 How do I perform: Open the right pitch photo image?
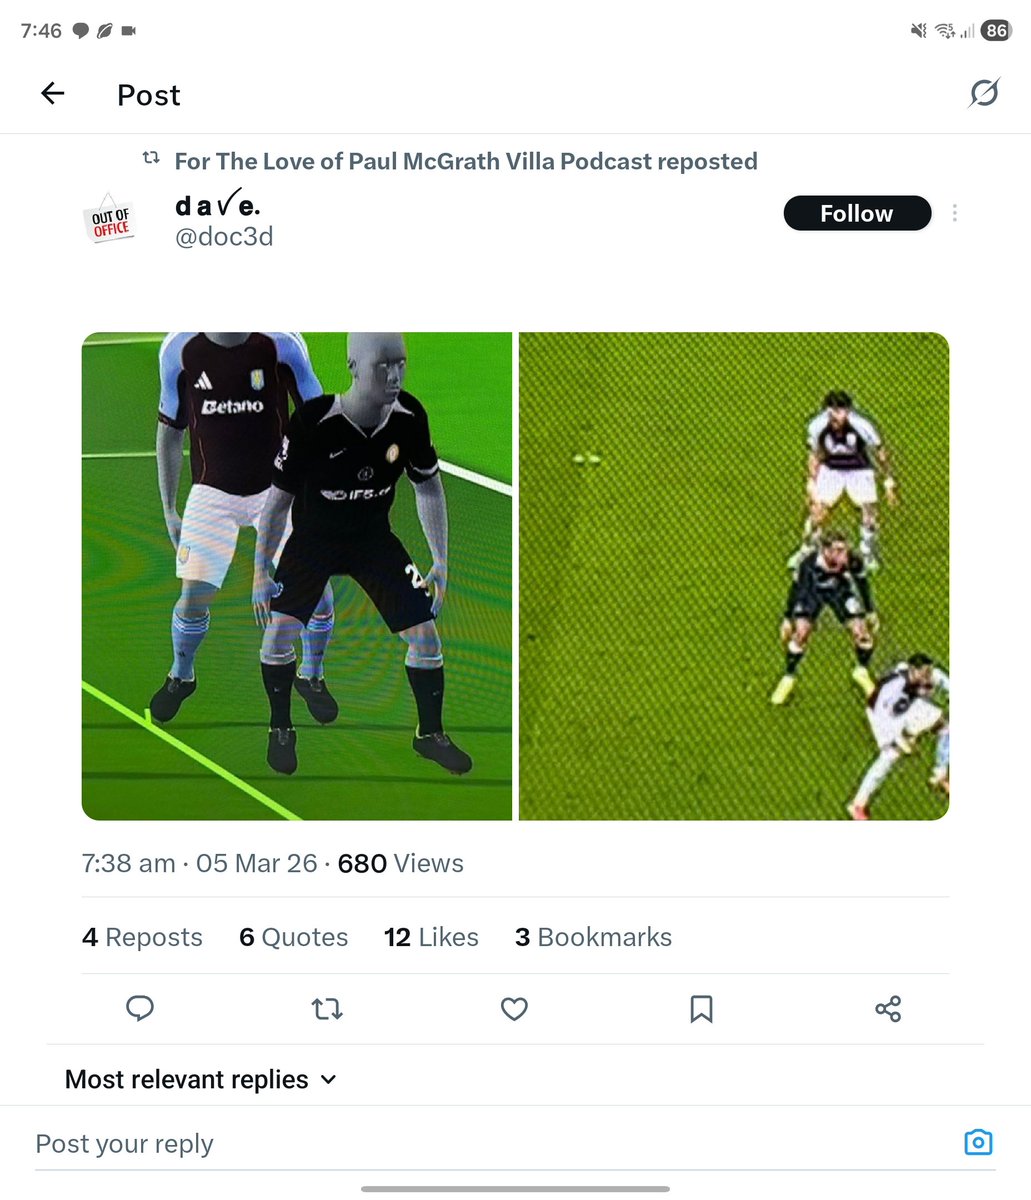tap(734, 576)
